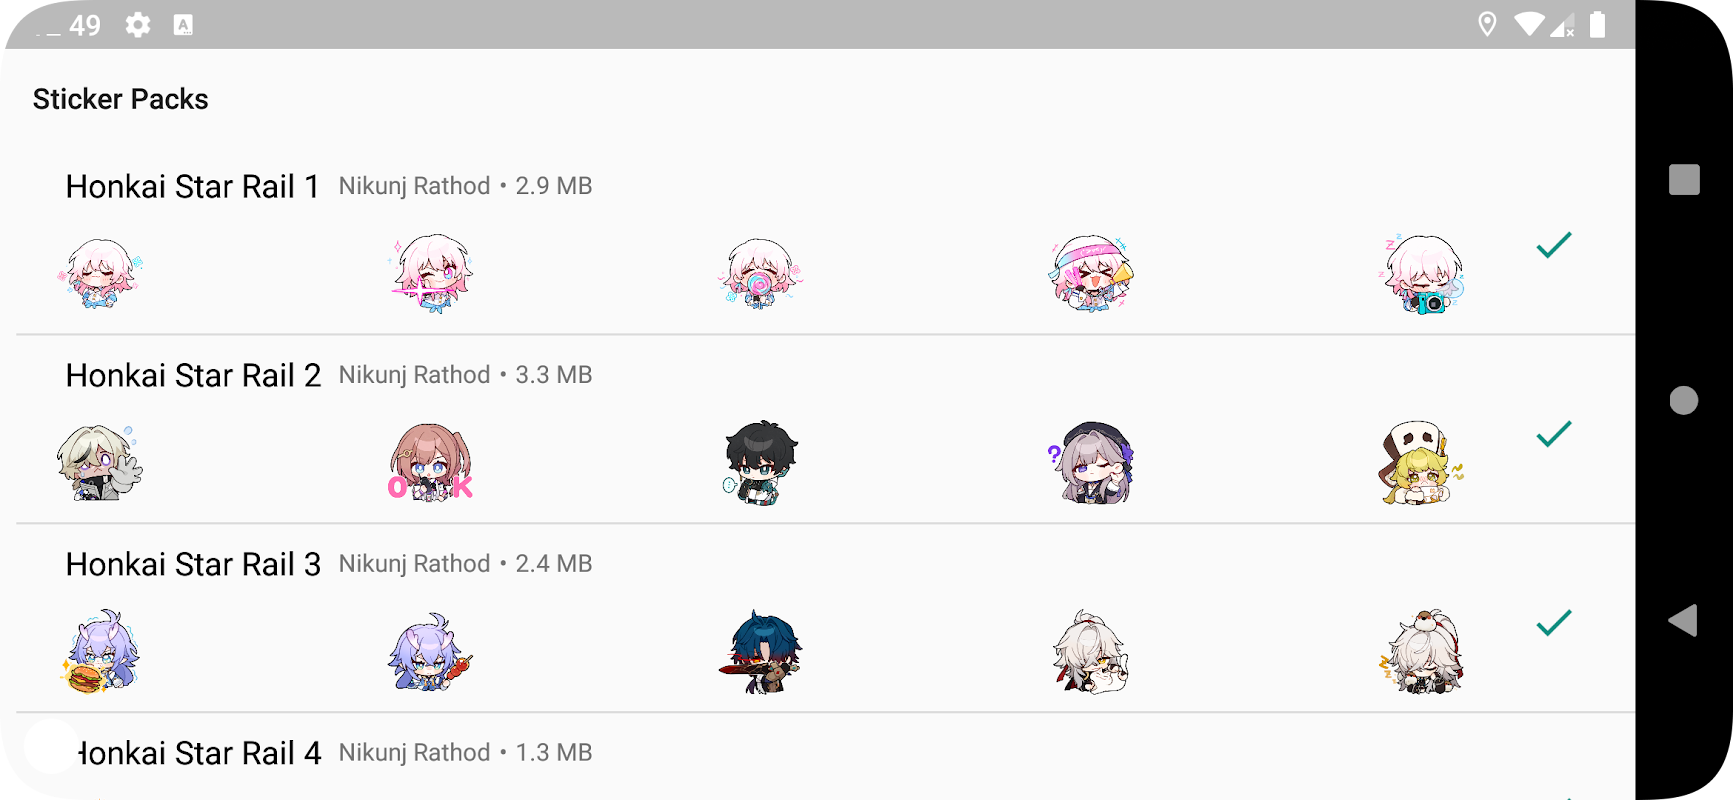This screenshot has width=1733, height=800.
Task: Tap the Android home circle button
Action: point(1684,400)
